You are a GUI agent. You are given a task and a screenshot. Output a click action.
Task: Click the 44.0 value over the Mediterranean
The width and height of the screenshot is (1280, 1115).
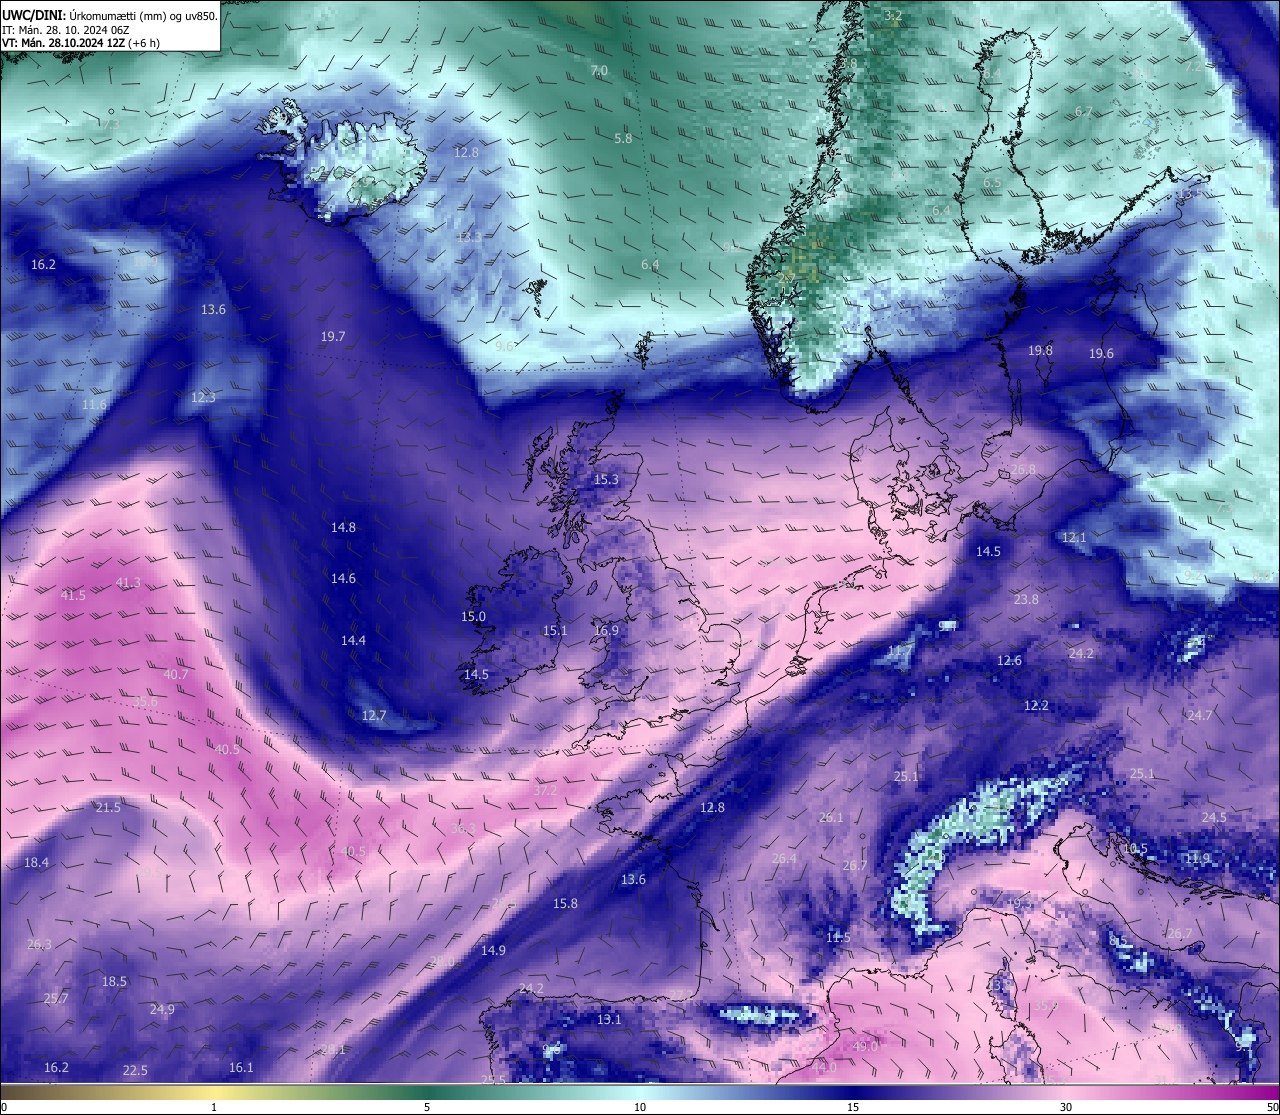(825, 1068)
